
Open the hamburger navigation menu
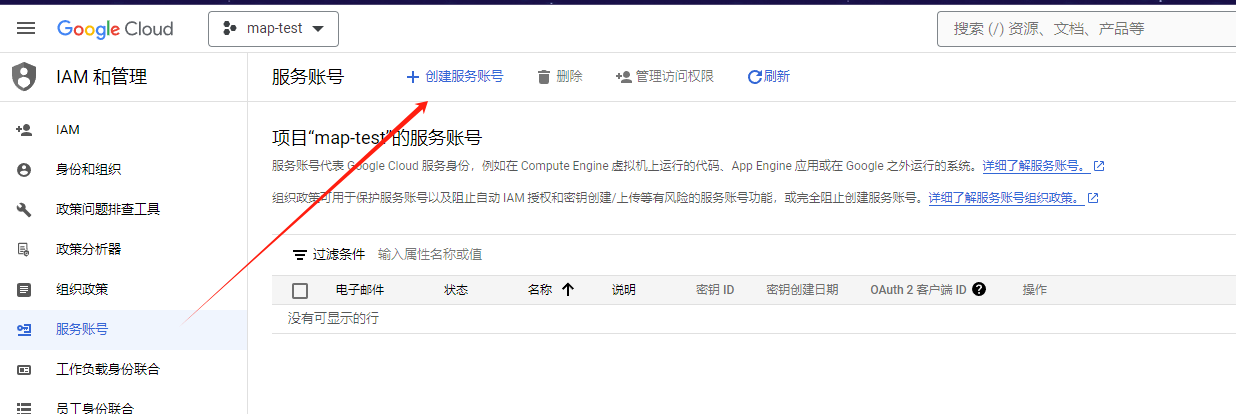[26, 28]
